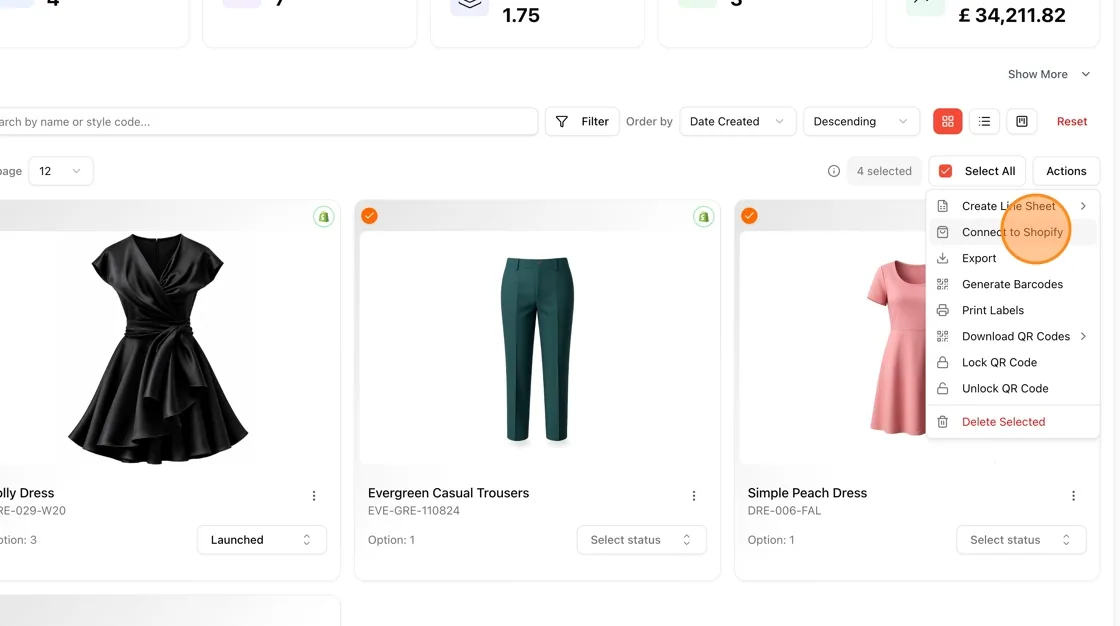Change items per page from 12
The image size is (1120, 626).
tap(61, 171)
